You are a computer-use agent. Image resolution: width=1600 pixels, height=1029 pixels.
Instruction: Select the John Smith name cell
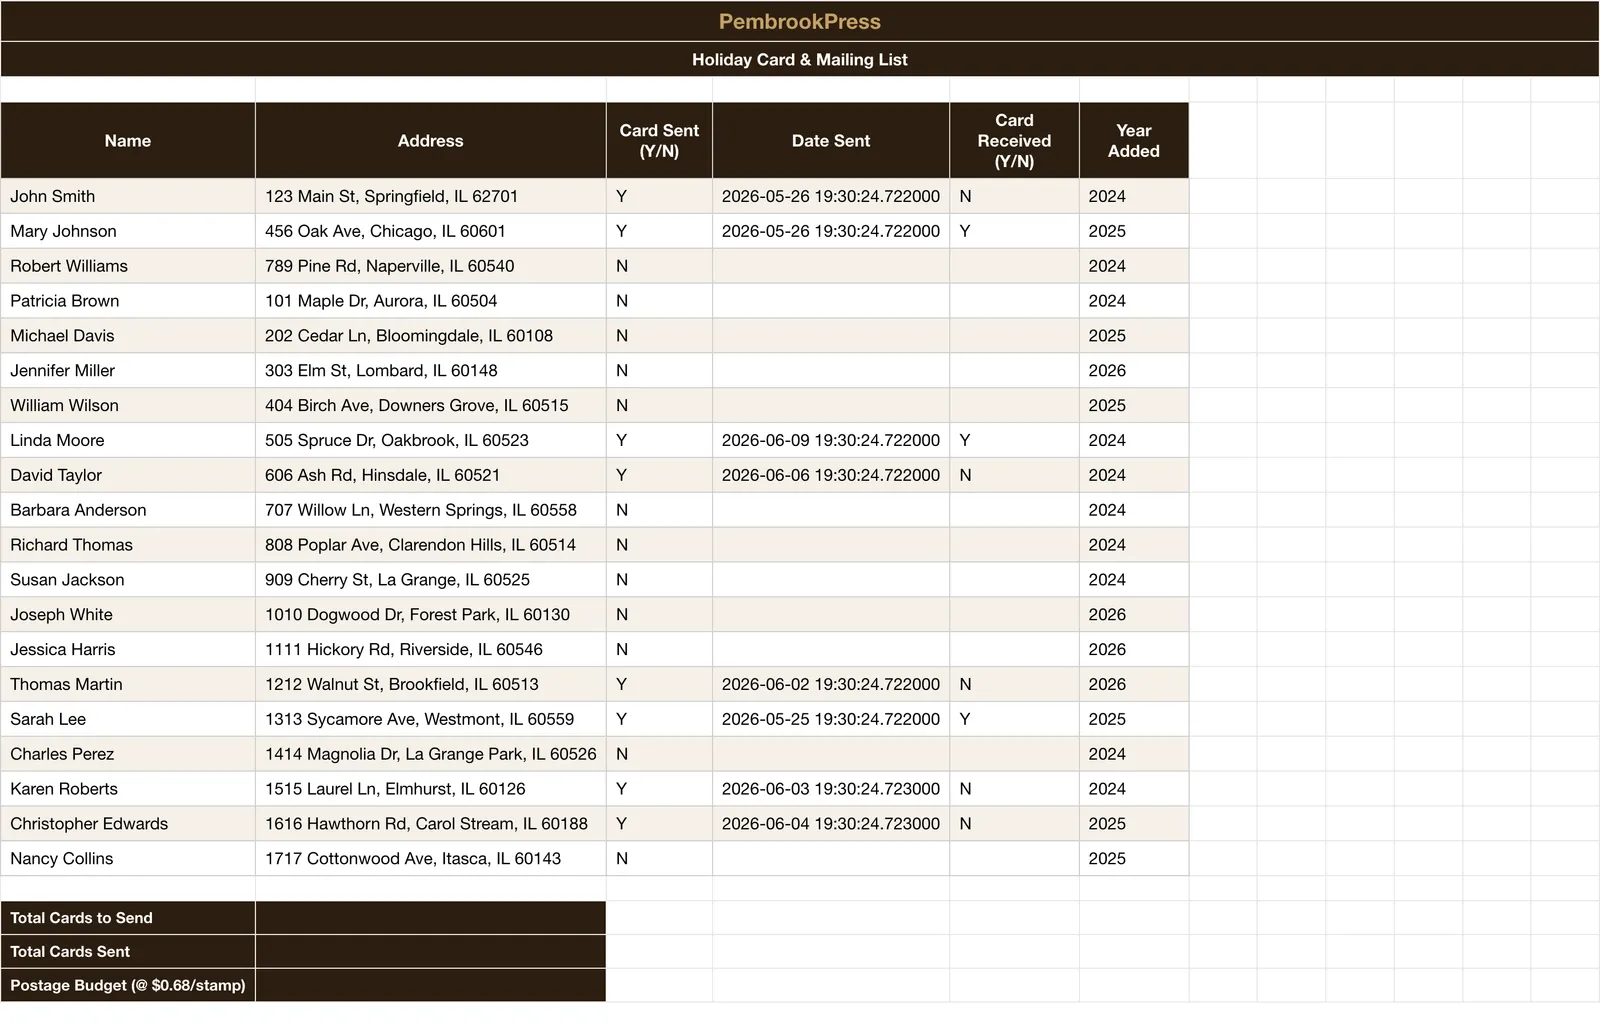coord(128,196)
